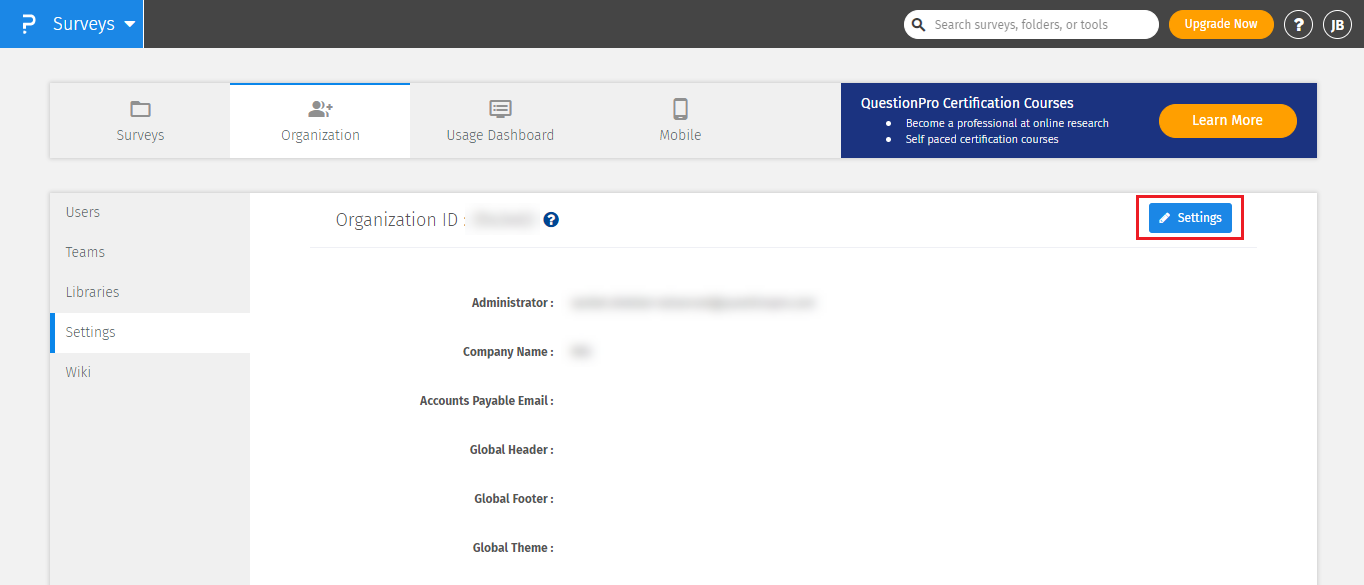
Task: Select Settings in the sidebar
Action: tap(150, 332)
